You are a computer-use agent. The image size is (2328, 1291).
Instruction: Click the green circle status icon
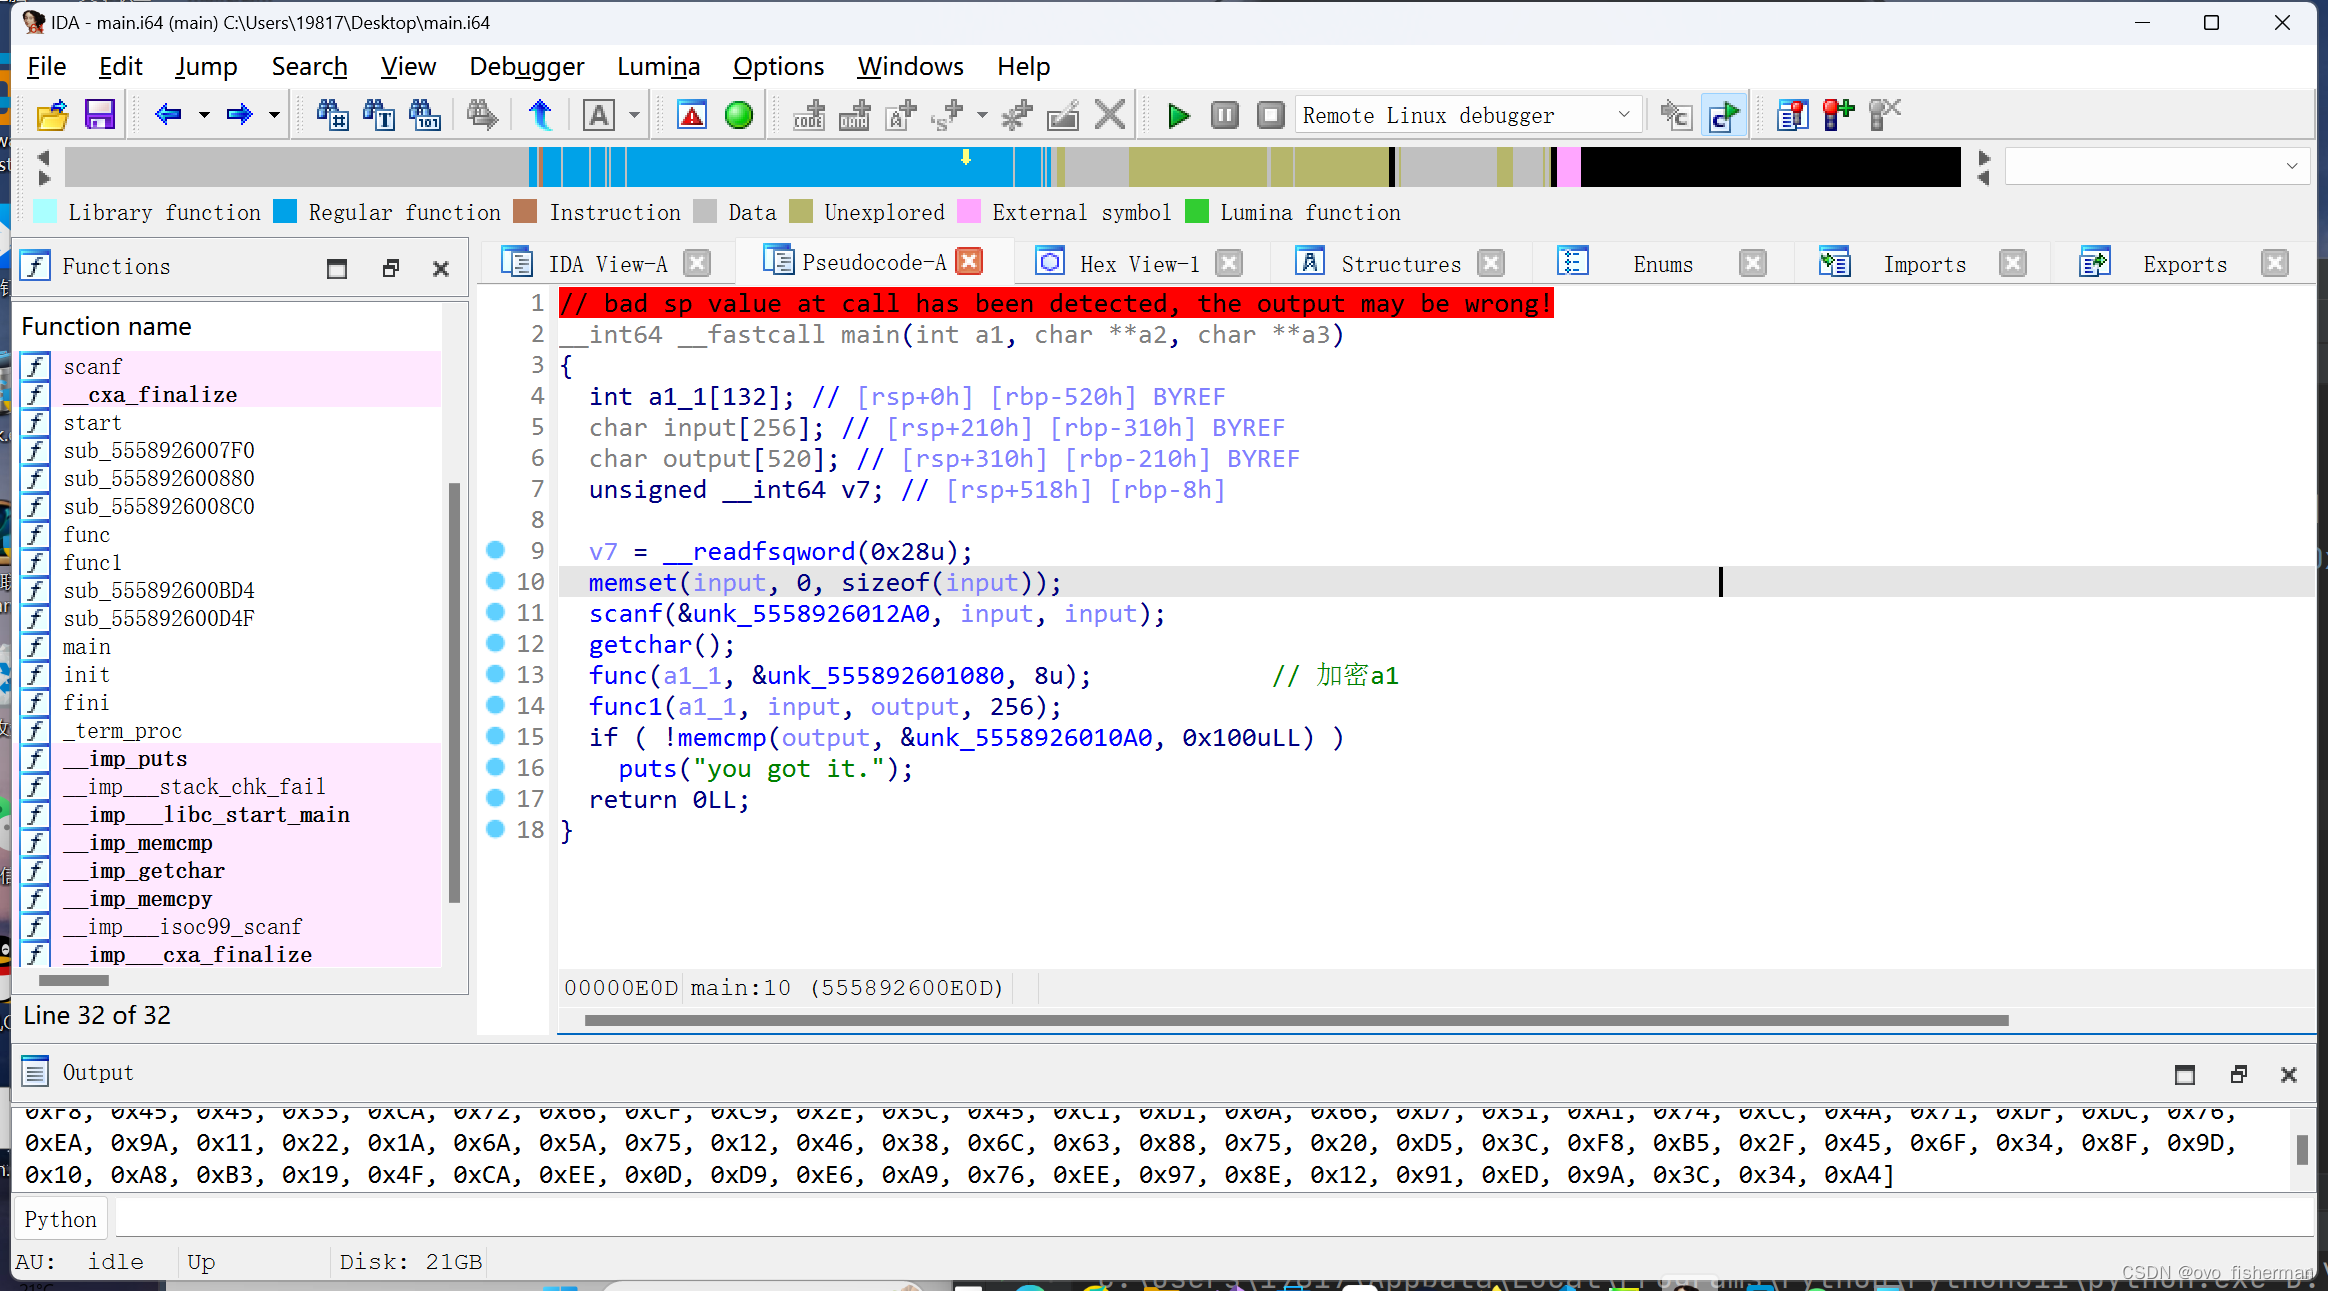click(x=738, y=115)
